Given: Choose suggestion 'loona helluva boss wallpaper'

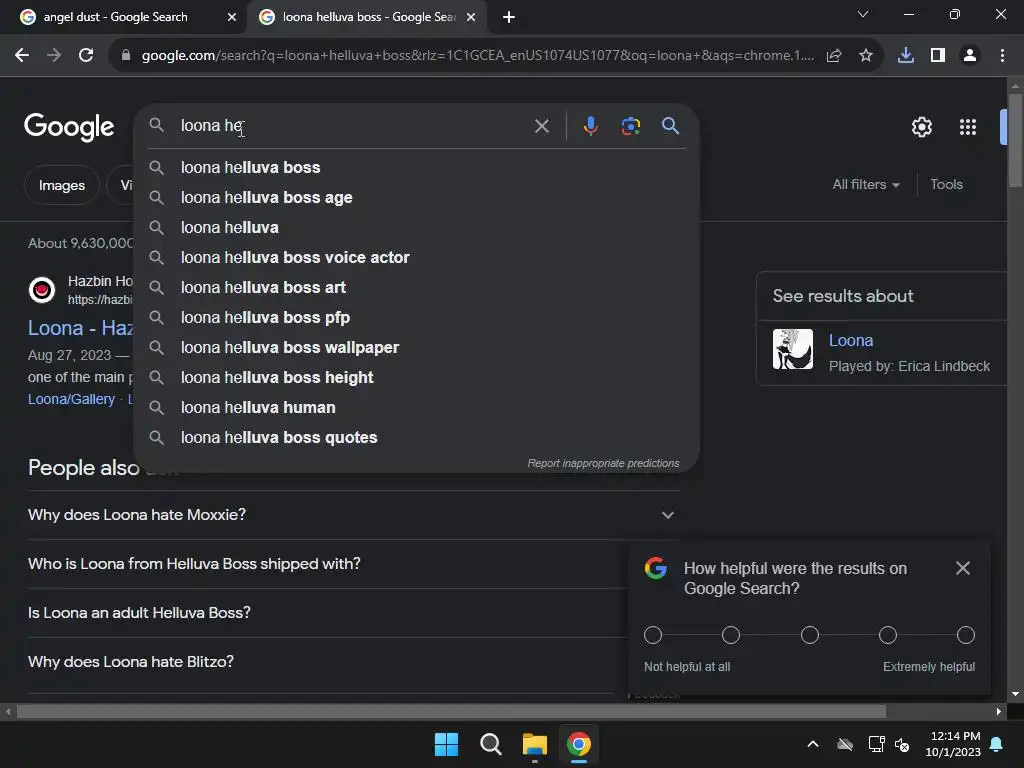Looking at the screenshot, I should click(416, 348).
